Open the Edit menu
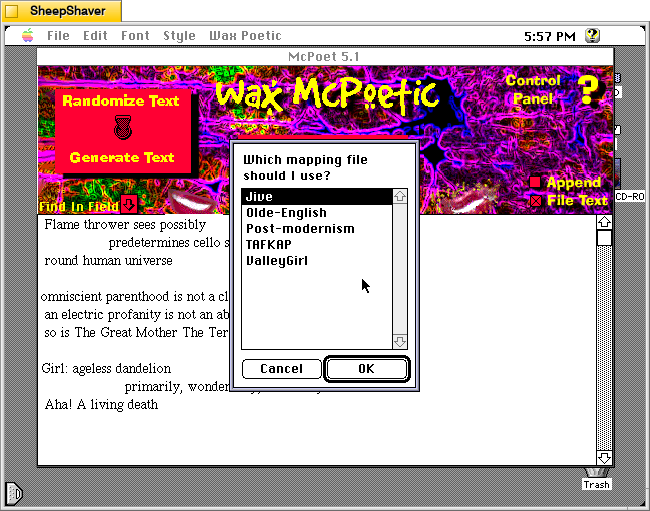The width and height of the screenshot is (650, 511). pos(95,36)
